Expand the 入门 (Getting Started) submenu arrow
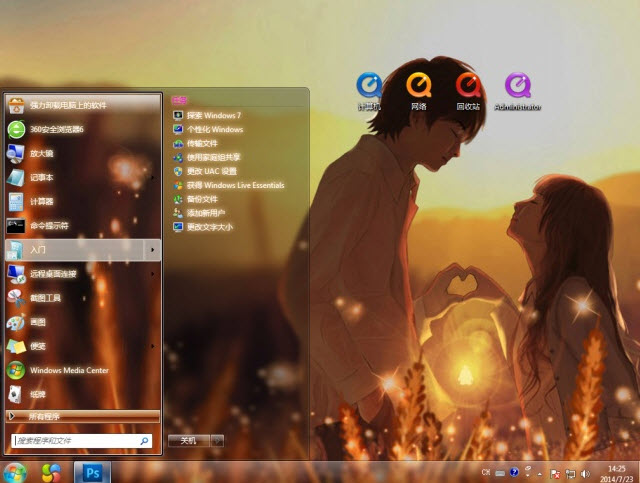This screenshot has width=640, height=483. 152,249
